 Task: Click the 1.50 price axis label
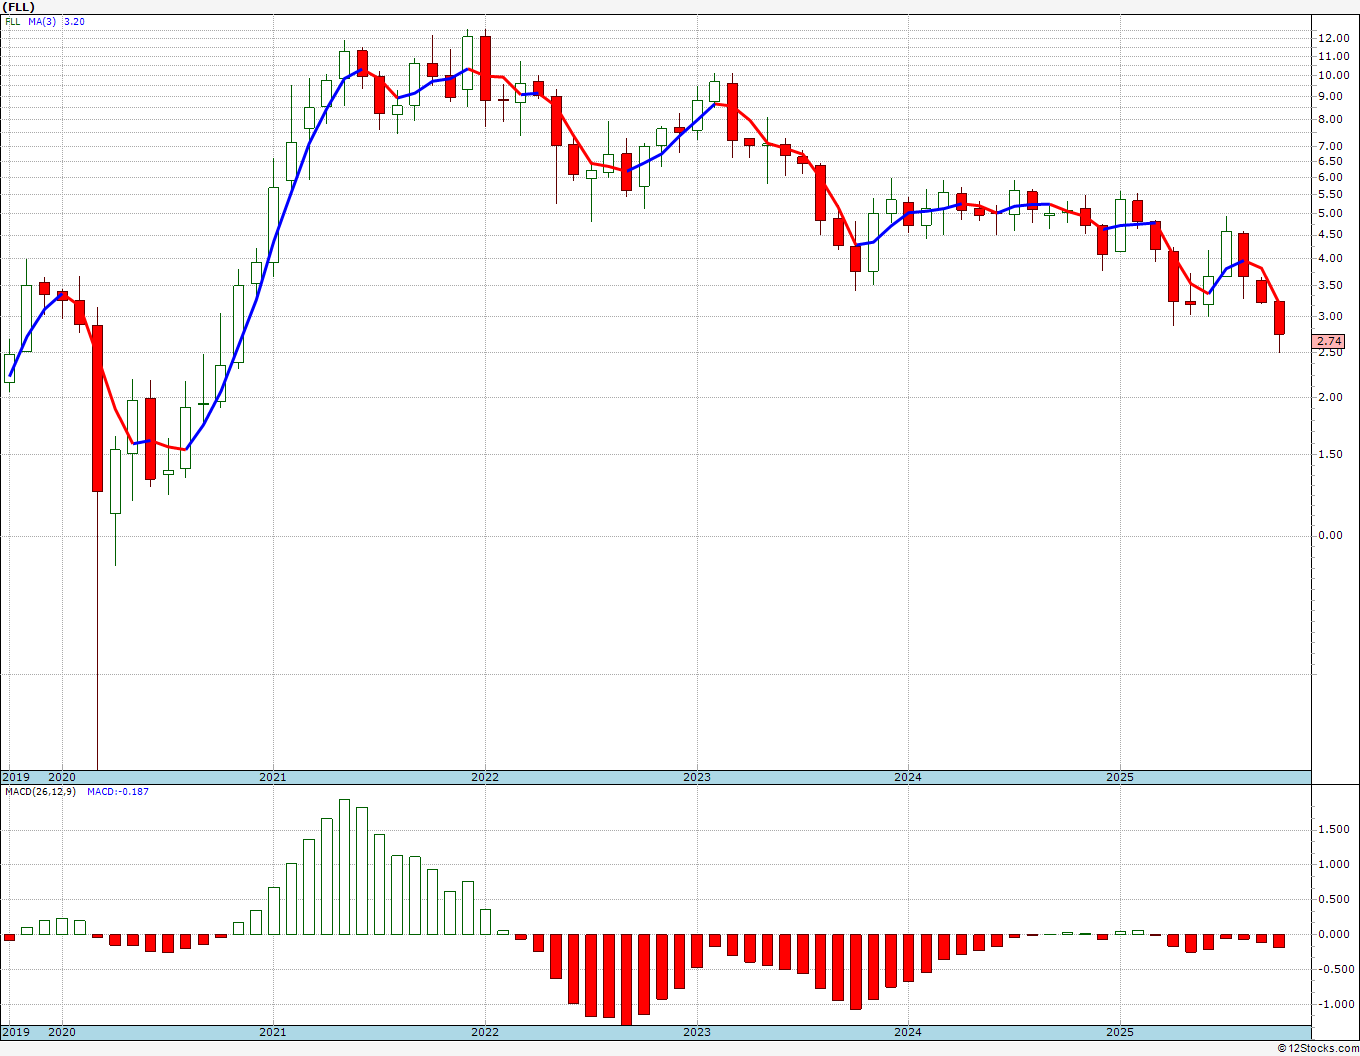[x=1331, y=455]
